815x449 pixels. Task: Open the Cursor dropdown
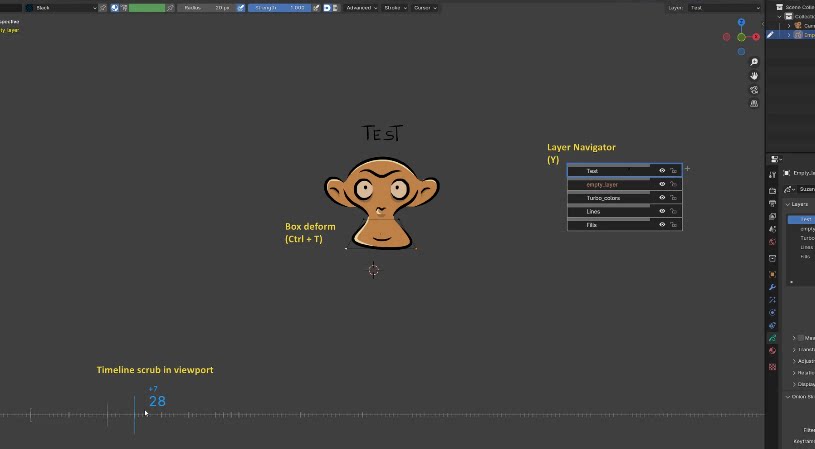tap(425, 8)
